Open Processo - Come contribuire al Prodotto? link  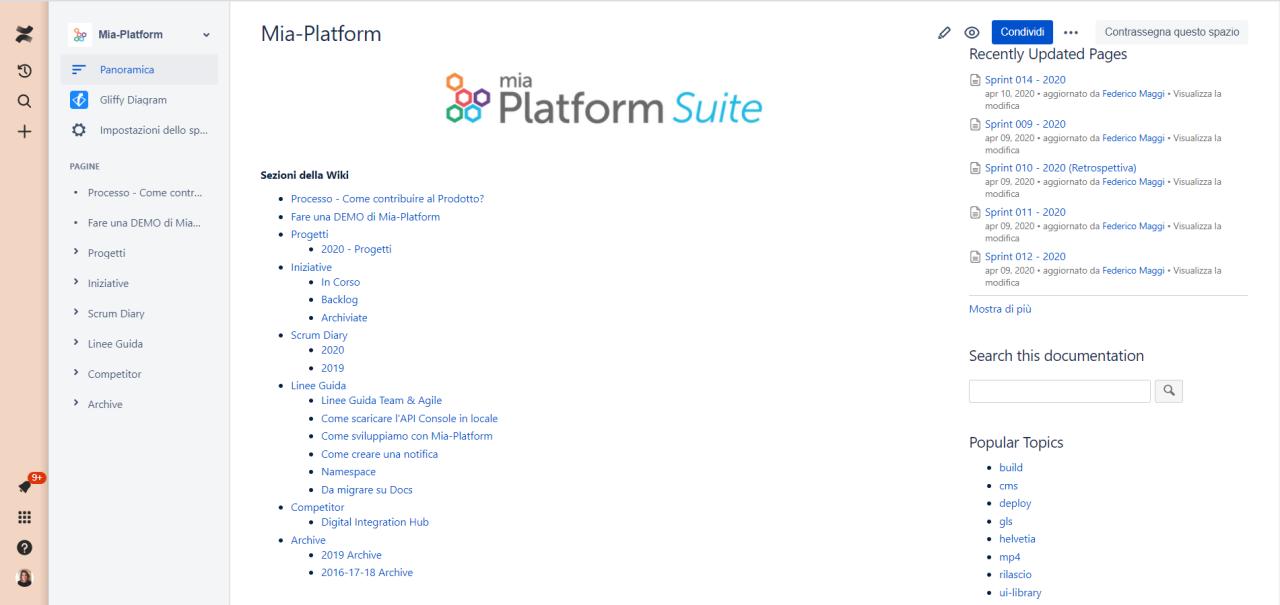(x=387, y=199)
